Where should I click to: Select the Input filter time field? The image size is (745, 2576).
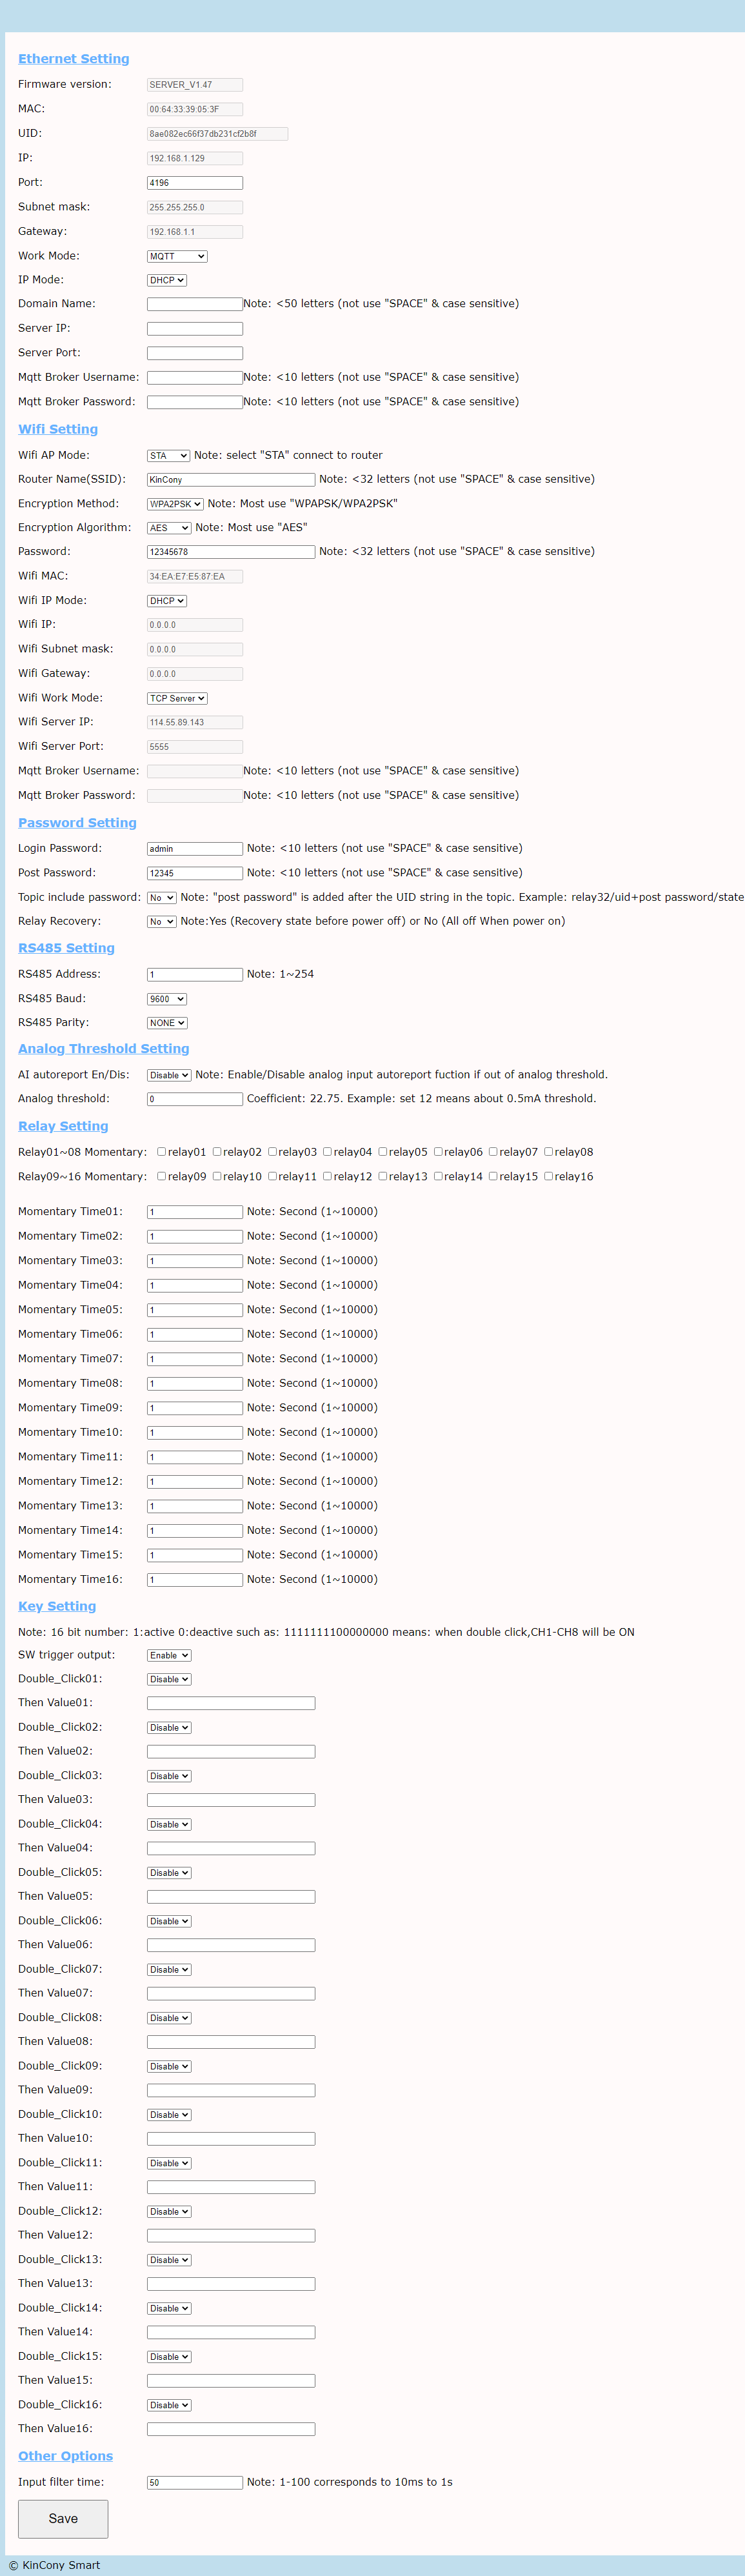pyautogui.click(x=195, y=2482)
